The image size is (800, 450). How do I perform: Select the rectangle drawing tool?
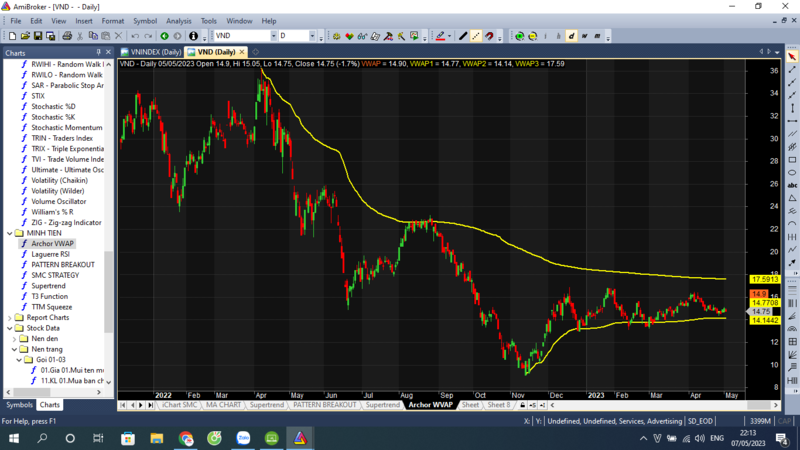click(x=792, y=160)
